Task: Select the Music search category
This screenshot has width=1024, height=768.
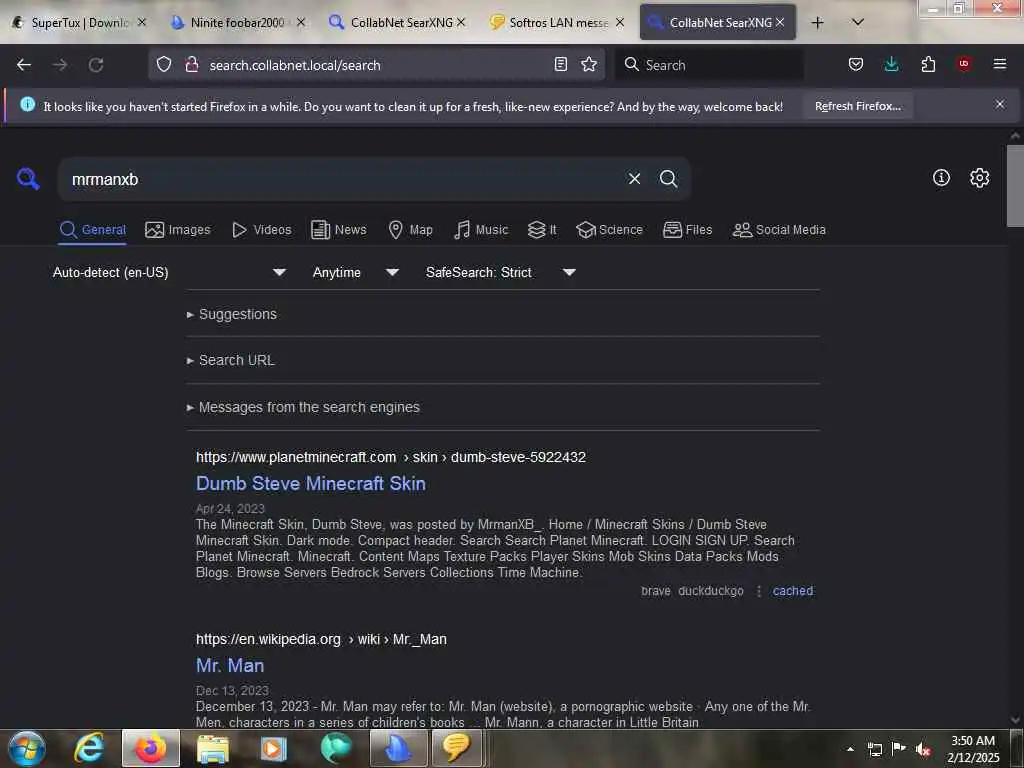Action: (x=481, y=230)
